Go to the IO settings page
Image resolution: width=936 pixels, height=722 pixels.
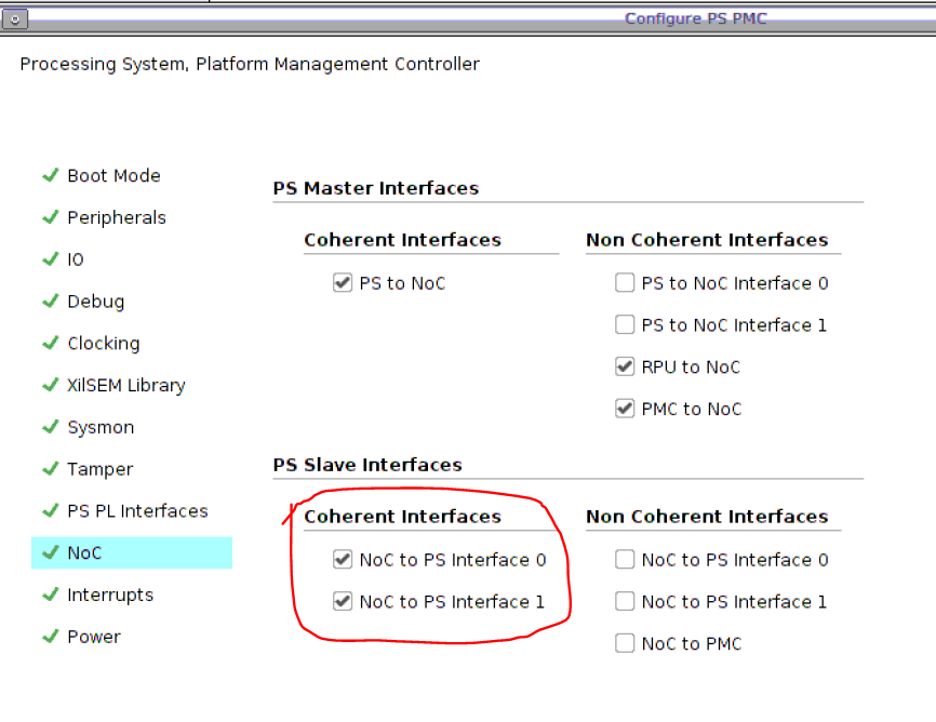coord(75,260)
